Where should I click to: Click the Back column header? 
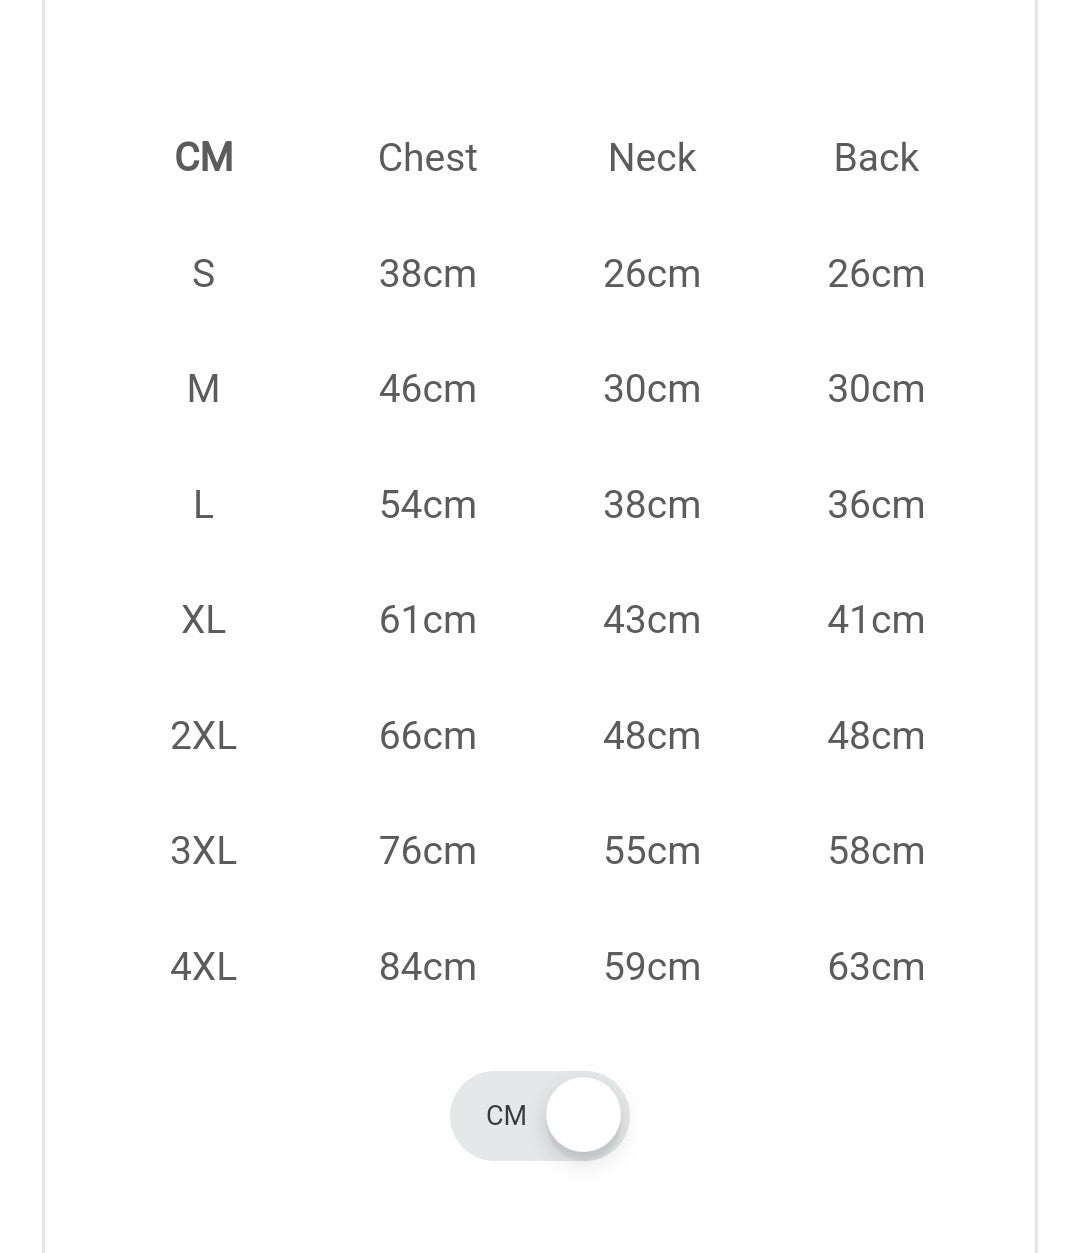pyautogui.click(x=875, y=158)
